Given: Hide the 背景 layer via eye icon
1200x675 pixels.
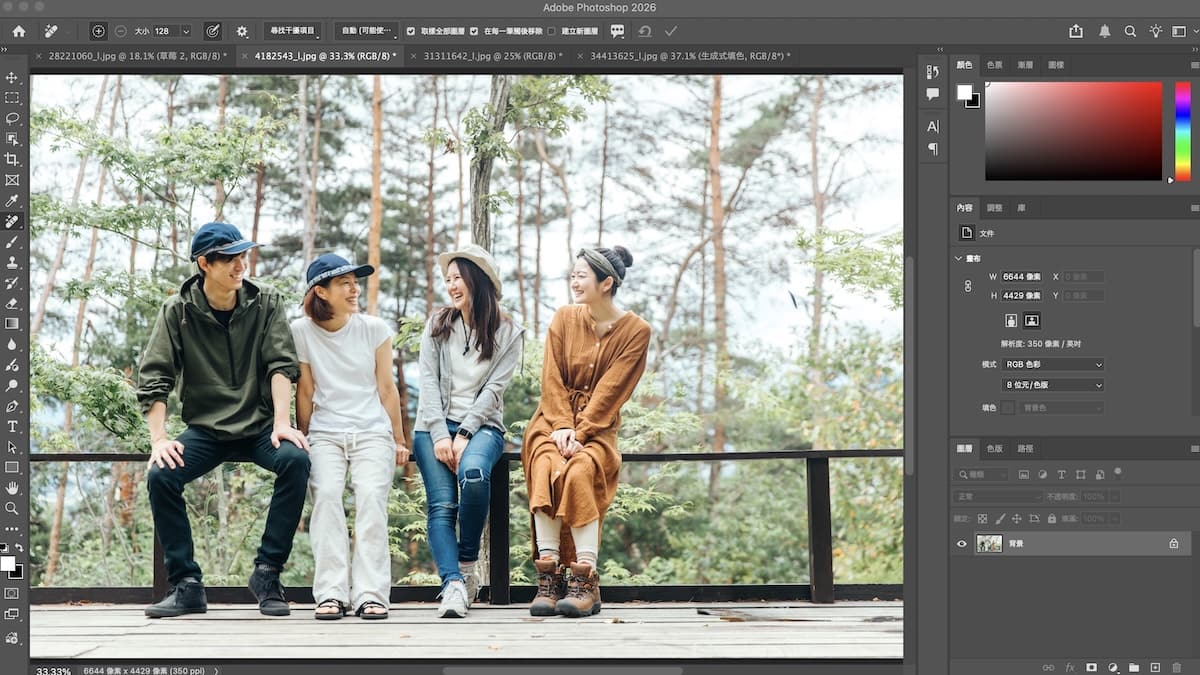Looking at the screenshot, I should (962, 544).
